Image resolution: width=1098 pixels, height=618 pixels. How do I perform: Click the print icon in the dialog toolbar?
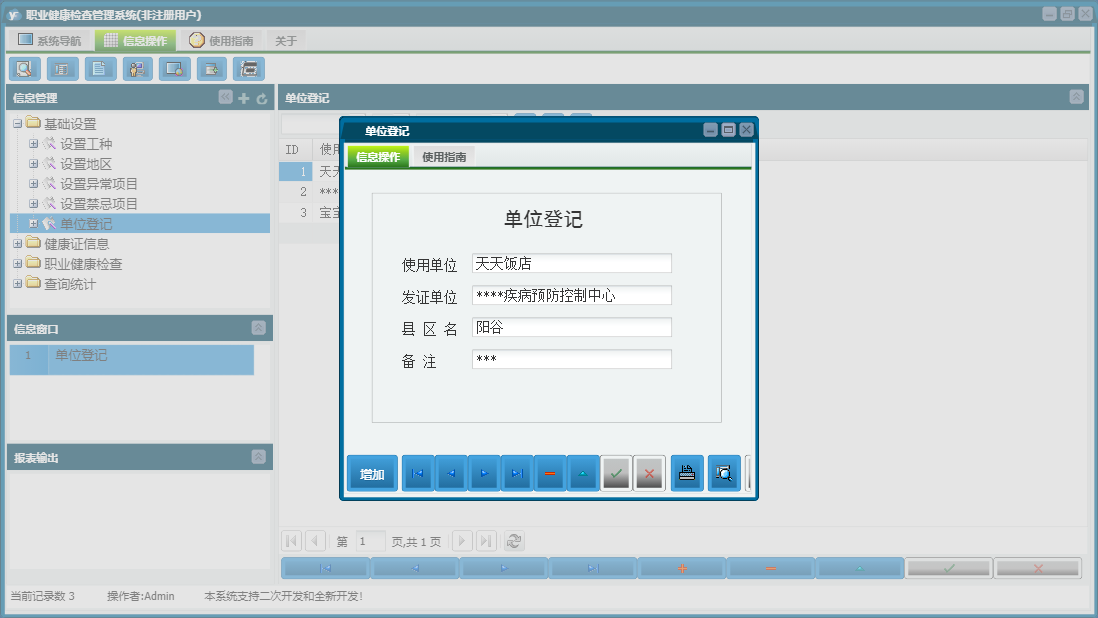(687, 473)
